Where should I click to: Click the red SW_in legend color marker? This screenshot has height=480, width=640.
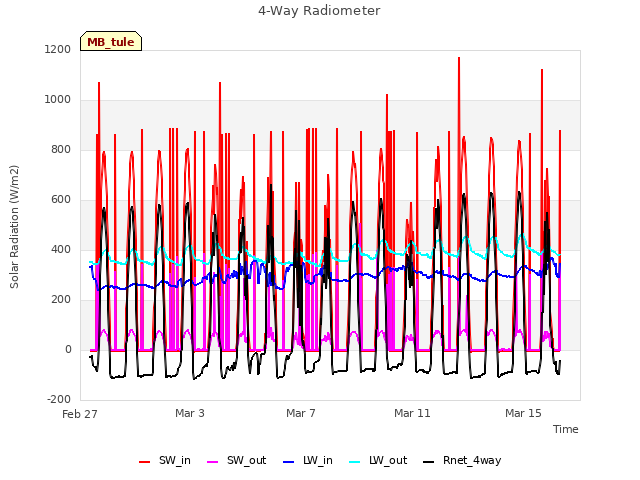144,462
